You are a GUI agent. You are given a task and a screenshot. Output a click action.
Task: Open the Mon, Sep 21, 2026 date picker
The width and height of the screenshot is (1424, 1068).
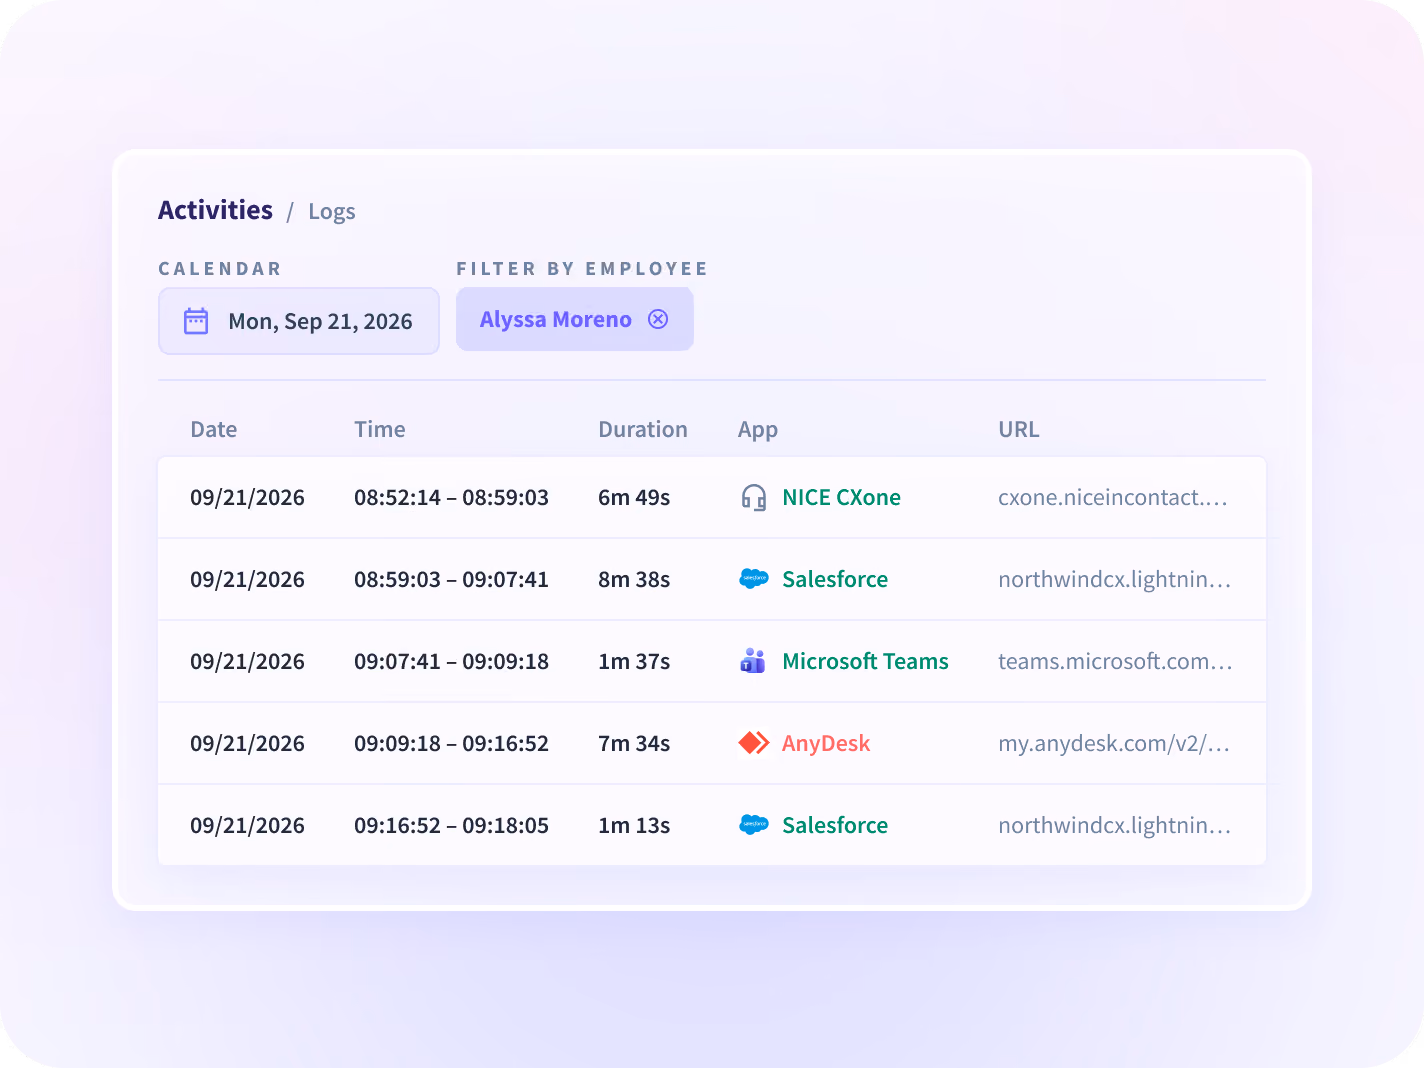click(x=299, y=321)
